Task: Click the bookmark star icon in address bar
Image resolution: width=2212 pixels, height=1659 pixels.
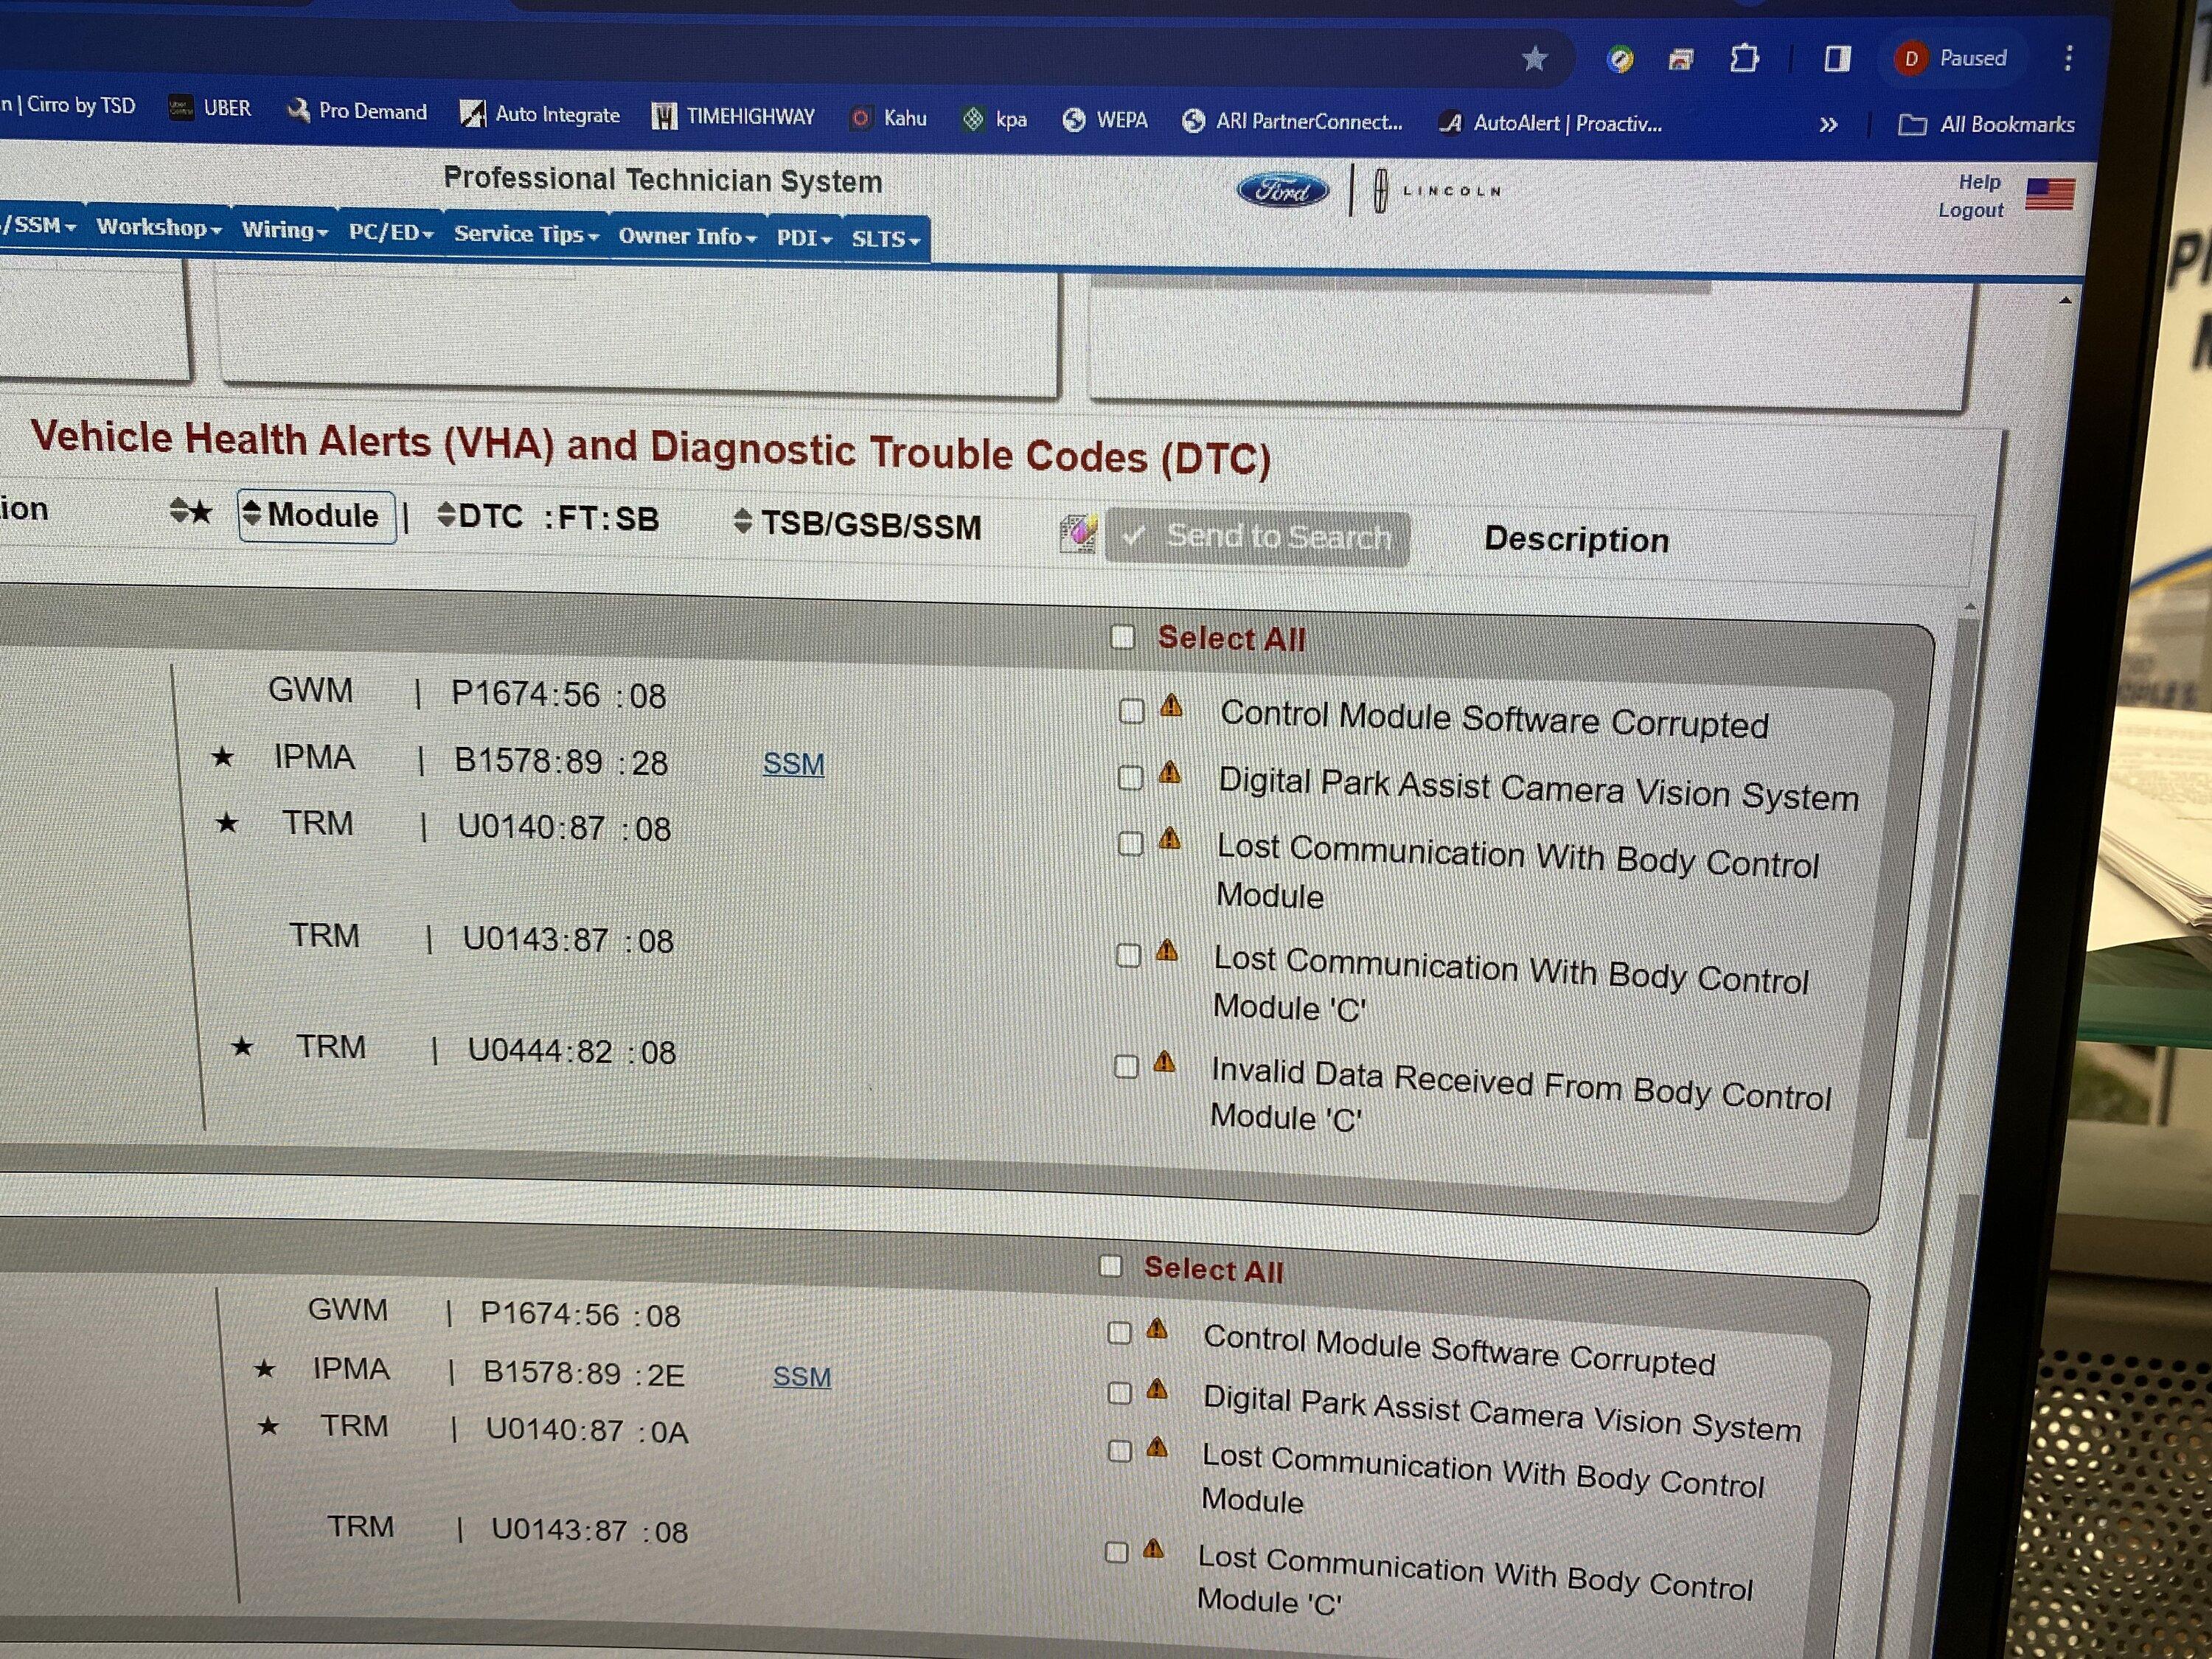Action: (1534, 59)
